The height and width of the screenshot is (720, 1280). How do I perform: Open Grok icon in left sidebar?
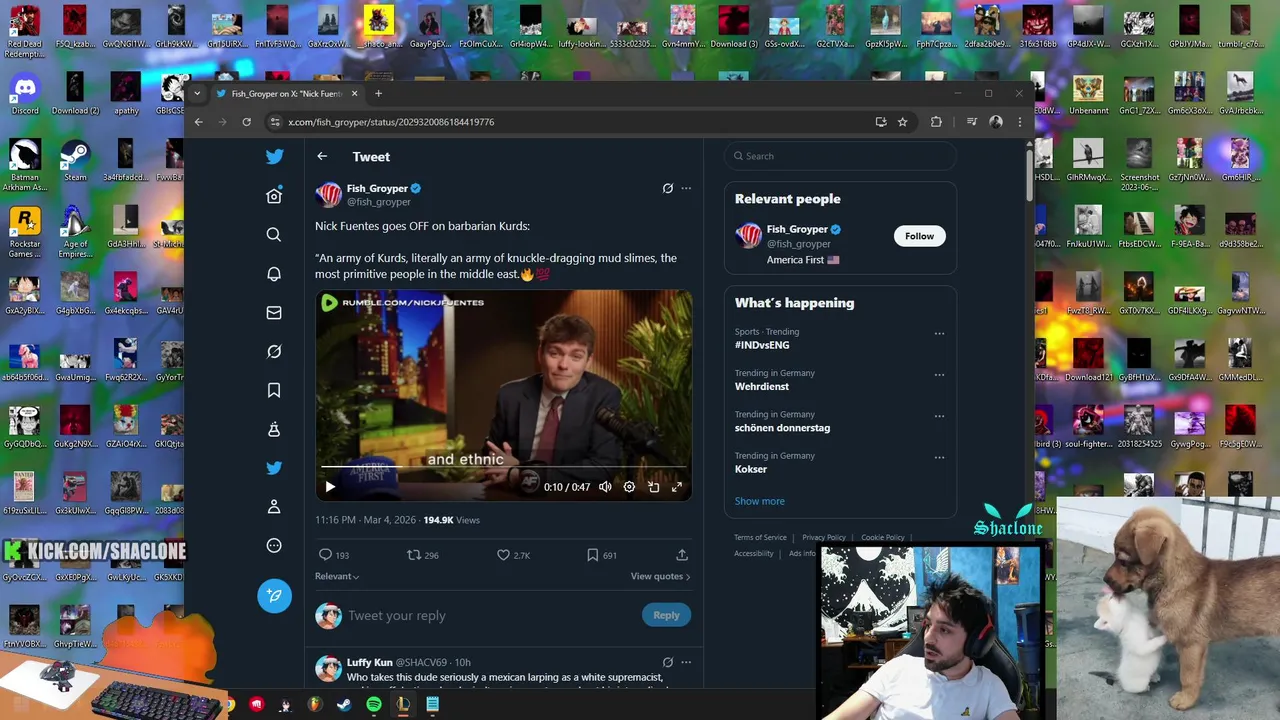tap(274, 351)
